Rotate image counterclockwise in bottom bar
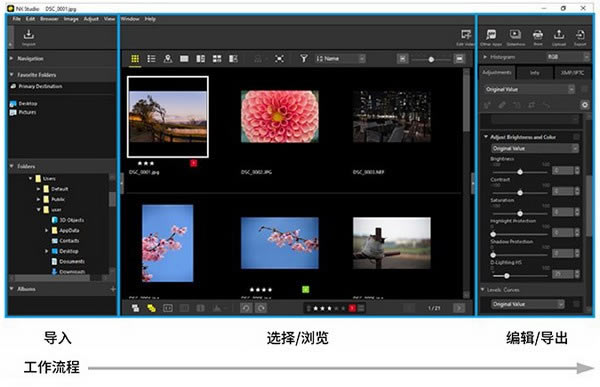The width and height of the screenshot is (600, 387). click(246, 308)
